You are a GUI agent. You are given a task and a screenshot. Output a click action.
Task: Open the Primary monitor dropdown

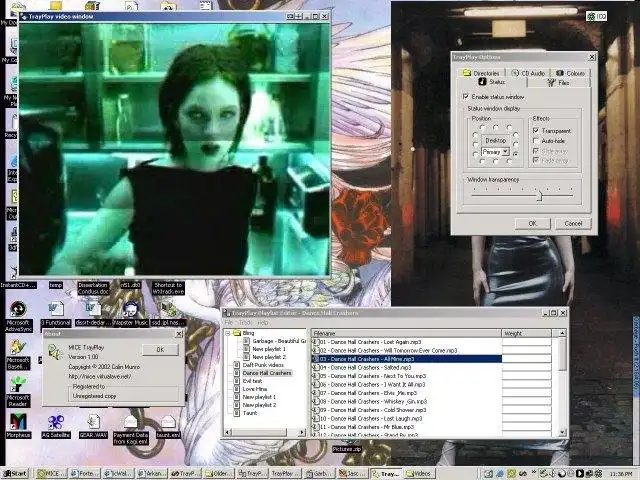tap(505, 151)
